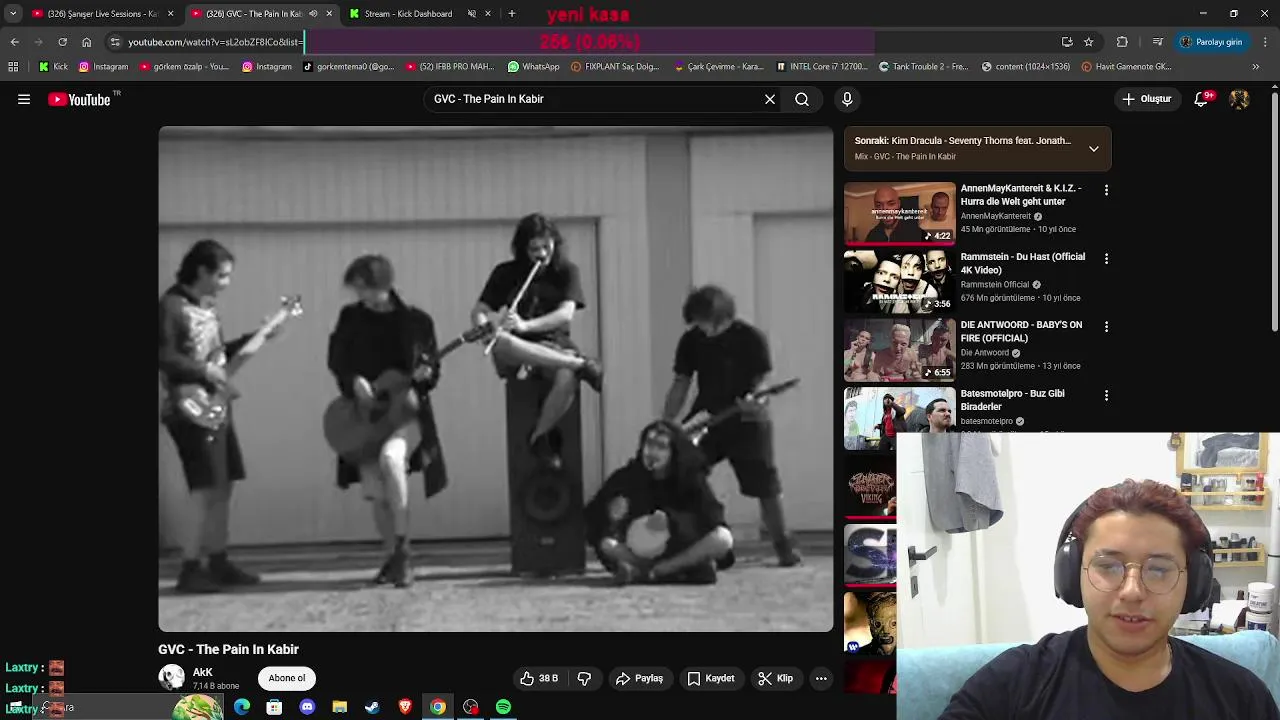Open INTEL Core i7 12700 bookmark
1280x720 pixels.
pos(821,67)
